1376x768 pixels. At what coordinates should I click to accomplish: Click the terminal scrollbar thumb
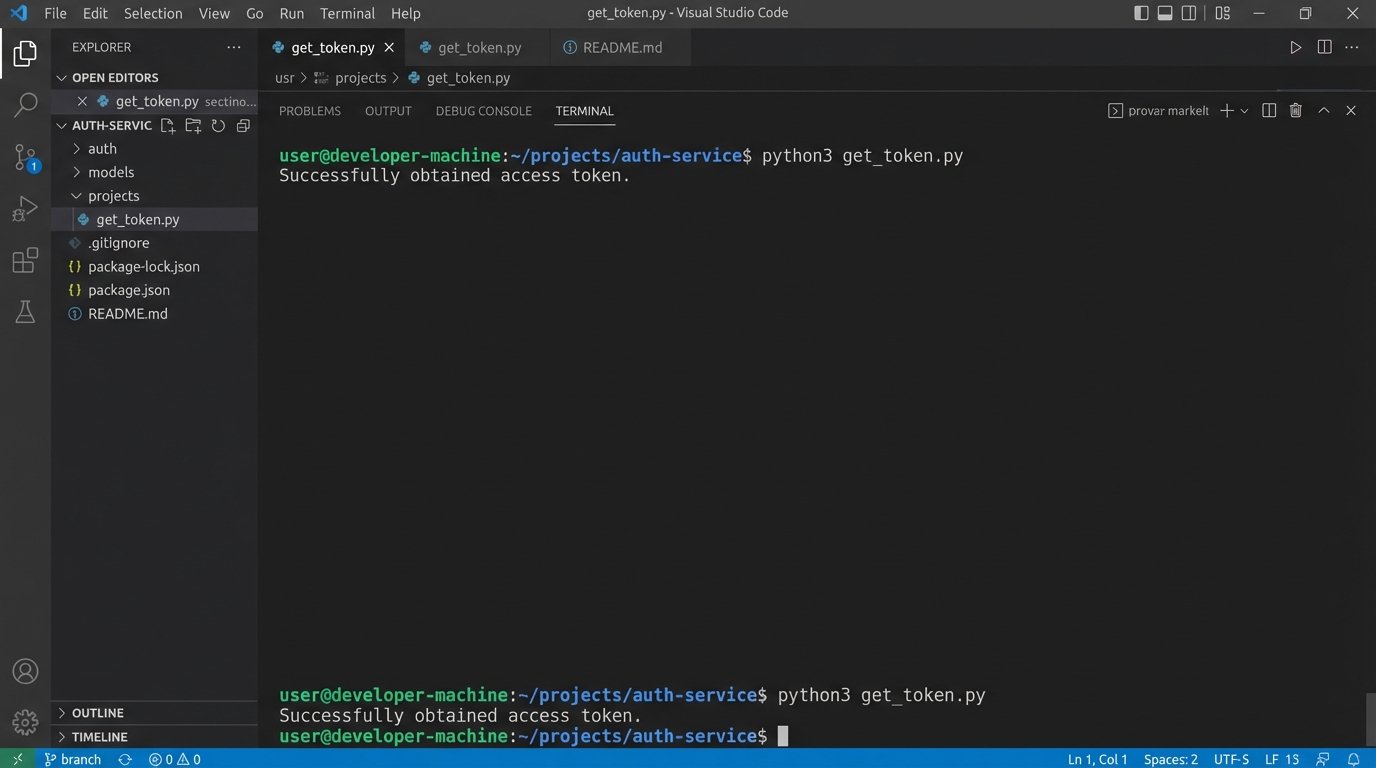tap(1370, 718)
